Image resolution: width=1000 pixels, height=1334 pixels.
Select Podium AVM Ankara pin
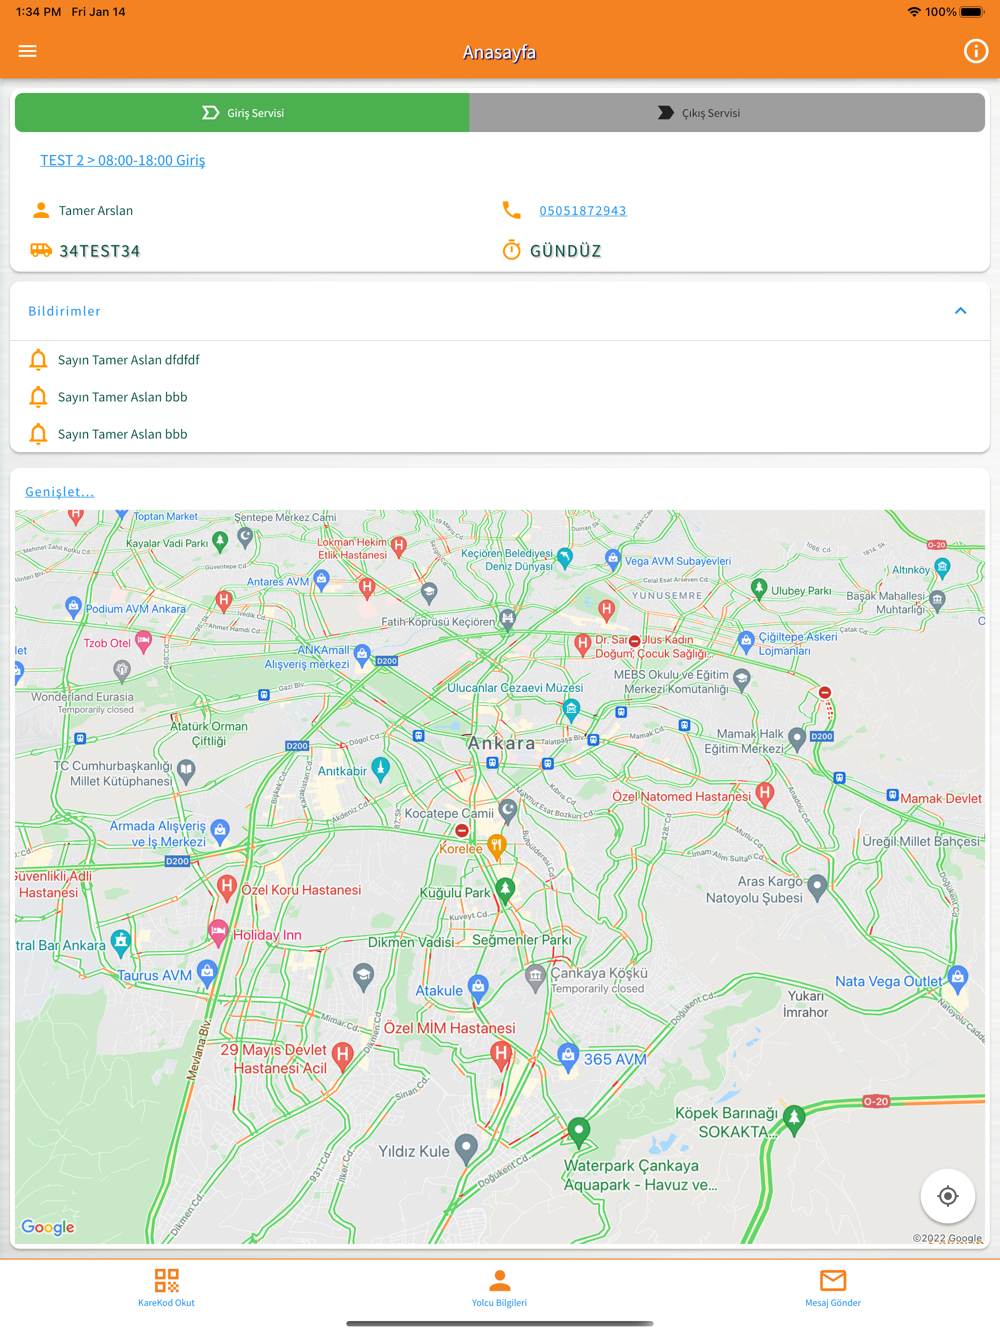[73, 605]
